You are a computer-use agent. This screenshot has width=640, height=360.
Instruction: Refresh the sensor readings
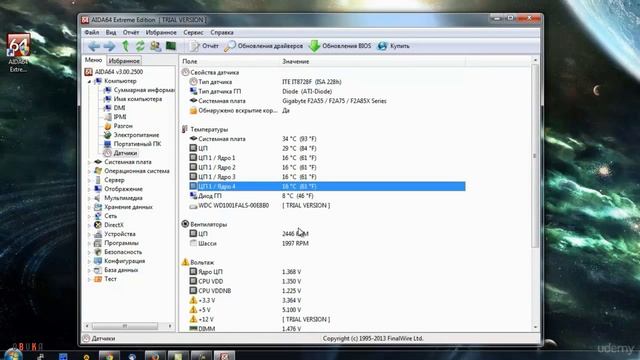(x=140, y=46)
